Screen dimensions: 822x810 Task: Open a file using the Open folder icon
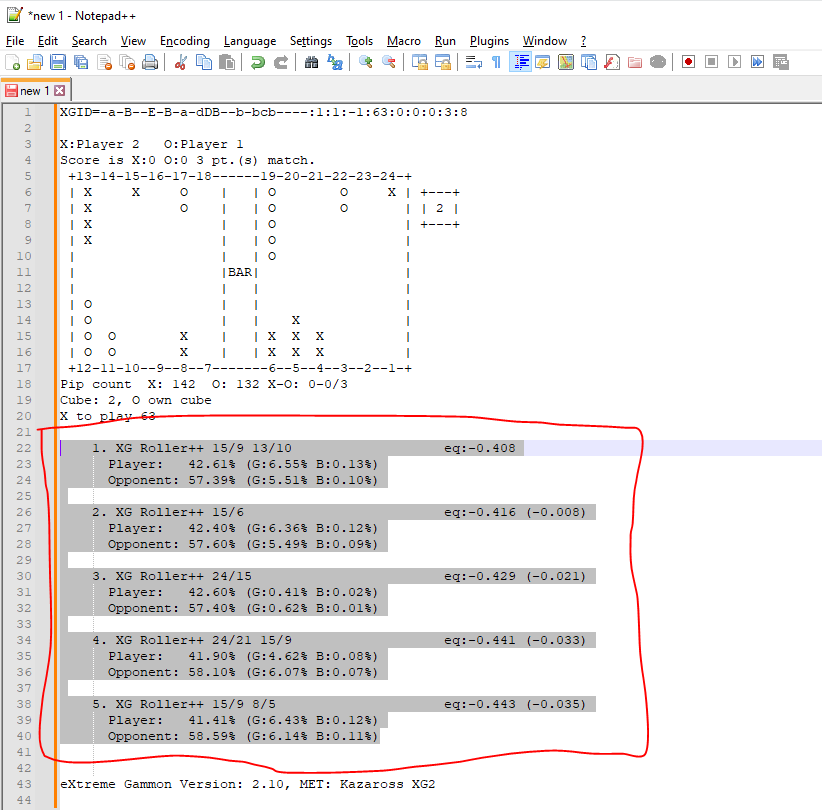click(x=35, y=62)
